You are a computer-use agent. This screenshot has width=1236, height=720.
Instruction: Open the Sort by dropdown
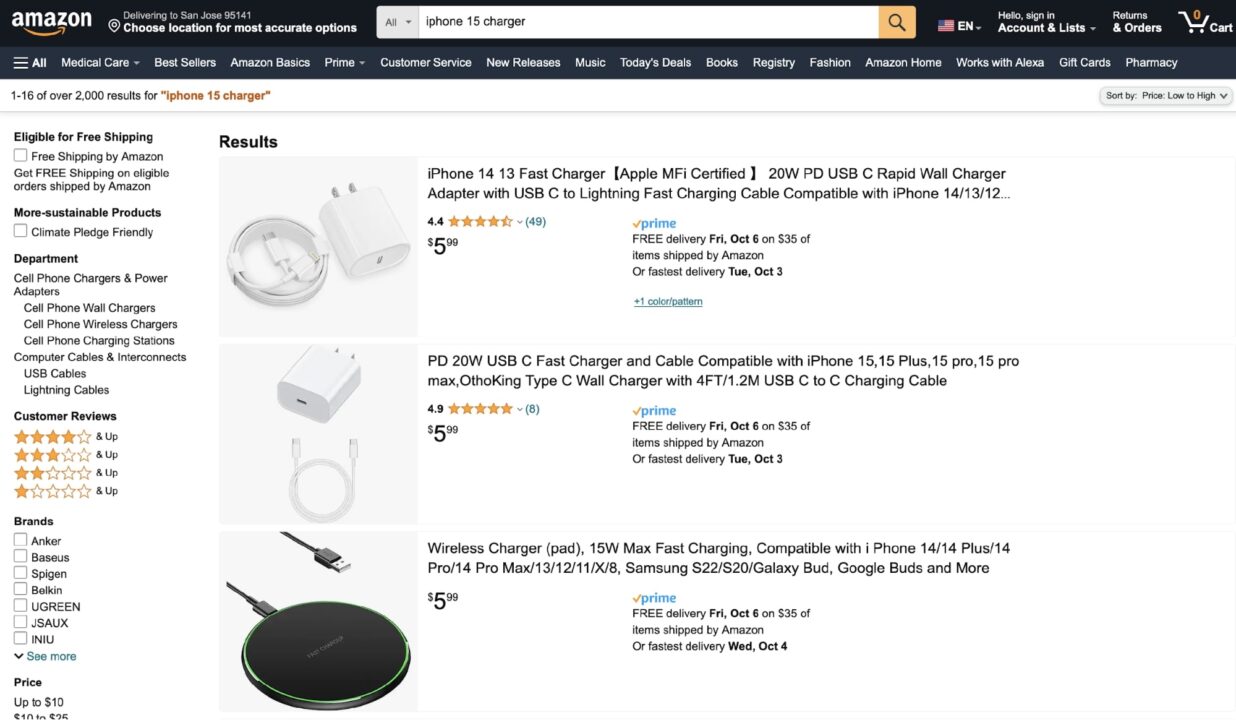1166,96
